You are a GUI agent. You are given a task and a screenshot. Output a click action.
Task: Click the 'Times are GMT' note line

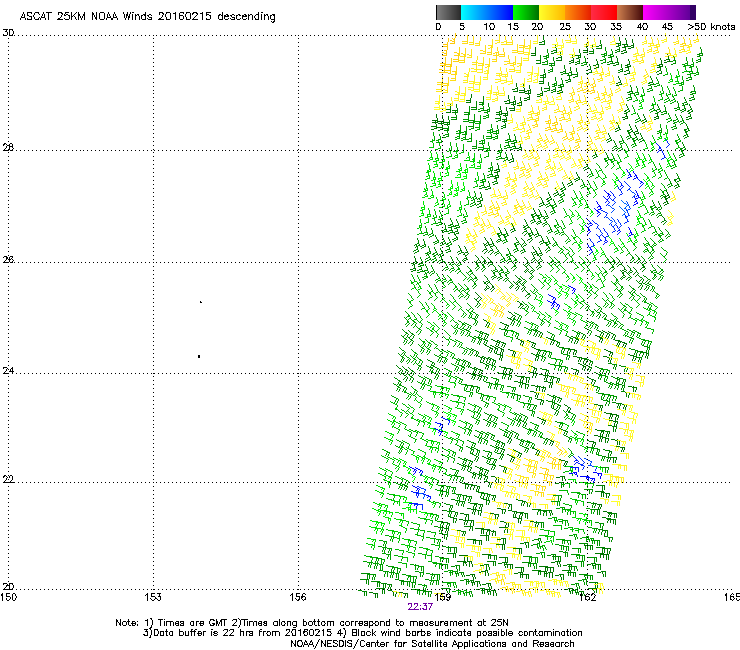pos(312,623)
